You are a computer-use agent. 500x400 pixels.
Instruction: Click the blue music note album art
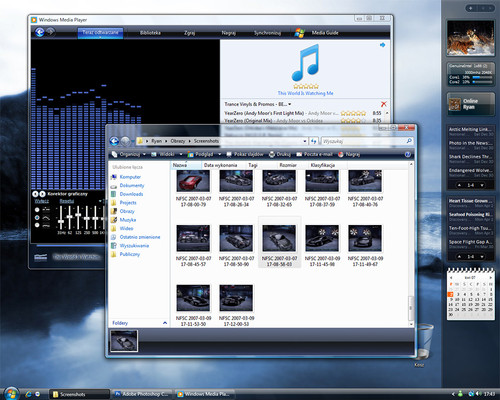pos(305,63)
